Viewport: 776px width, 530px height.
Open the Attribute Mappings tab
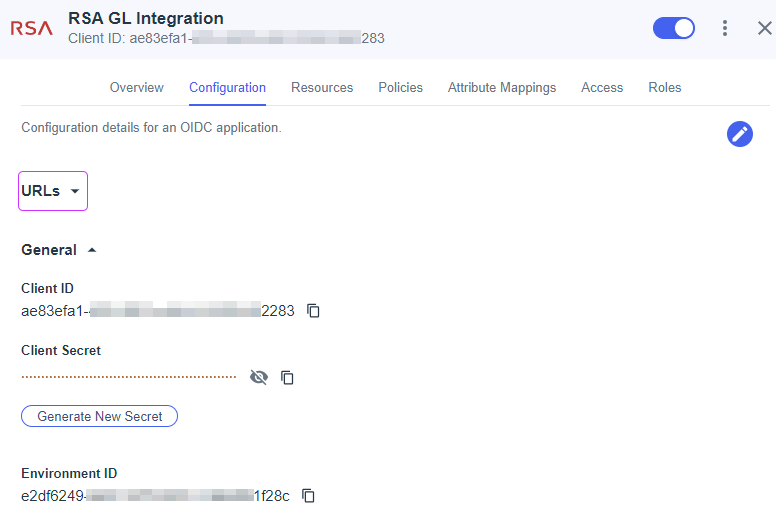click(502, 88)
